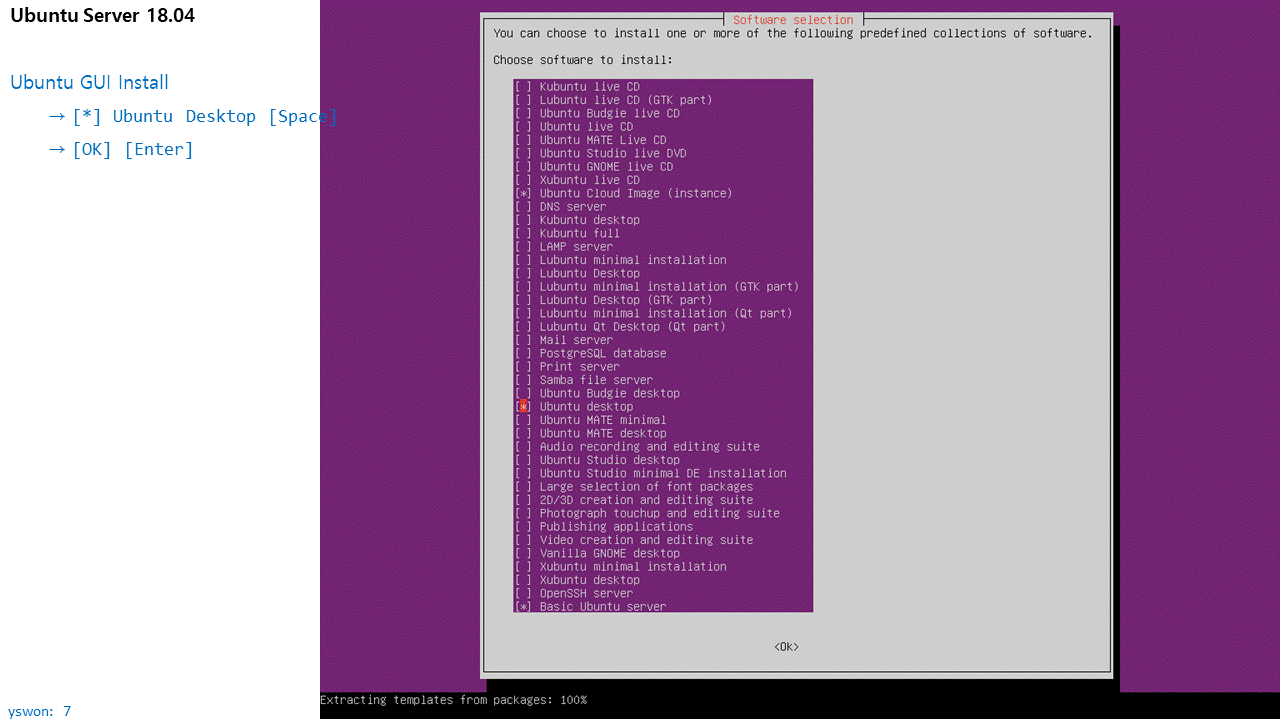This screenshot has height=720, width=1280.
Task: Uncheck Ubuntu Cloud Image (instance)
Action: point(523,193)
